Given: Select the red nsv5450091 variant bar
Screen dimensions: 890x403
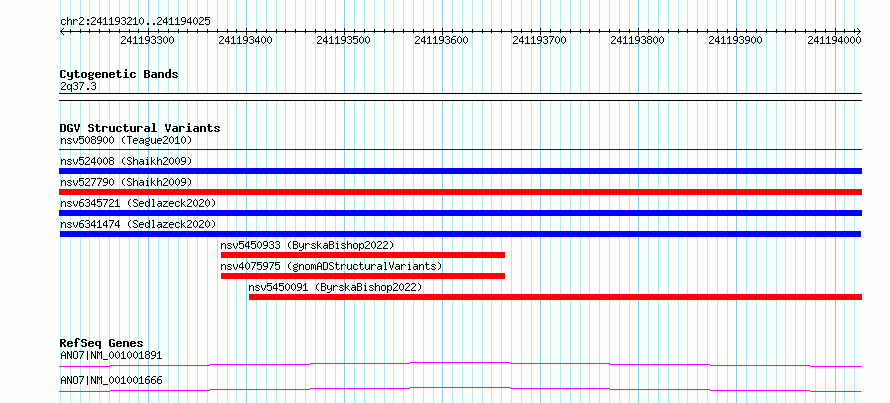Looking at the screenshot, I should [x=556, y=297].
